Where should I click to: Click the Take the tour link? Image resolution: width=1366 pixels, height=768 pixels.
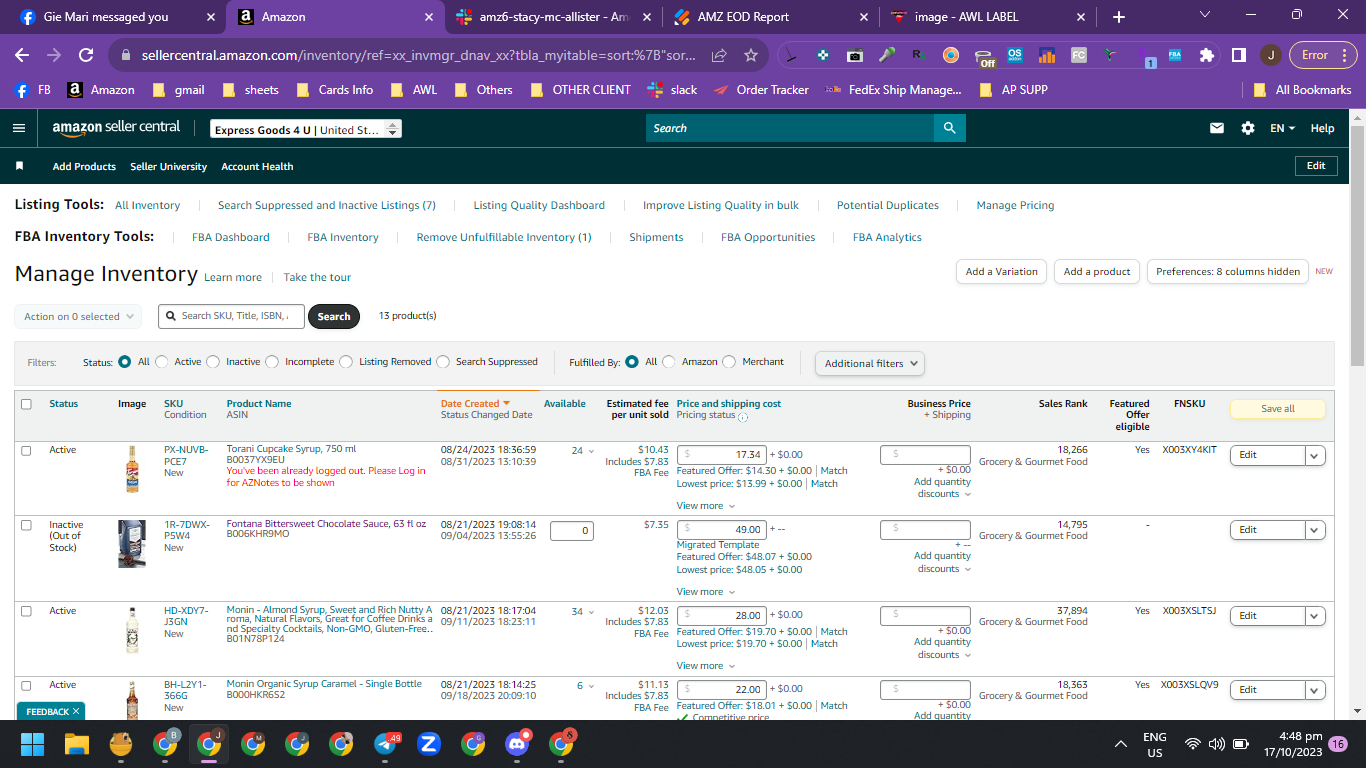pyautogui.click(x=317, y=277)
